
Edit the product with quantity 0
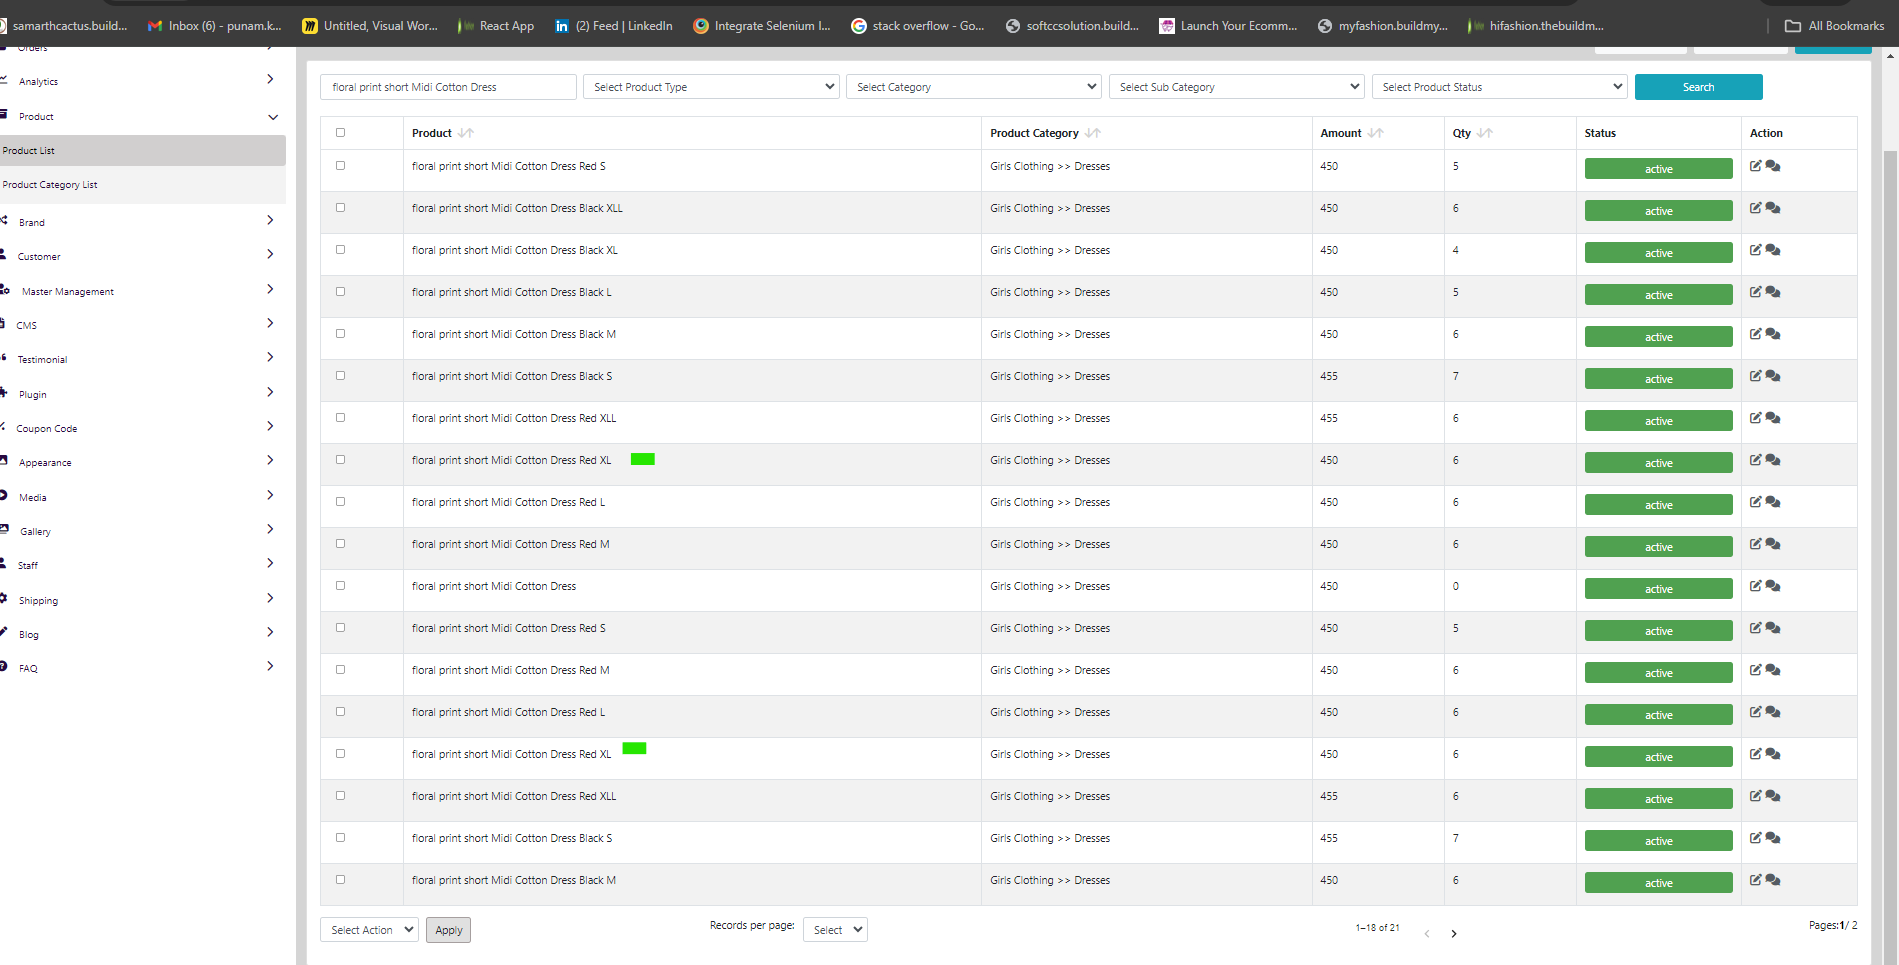tap(1755, 586)
